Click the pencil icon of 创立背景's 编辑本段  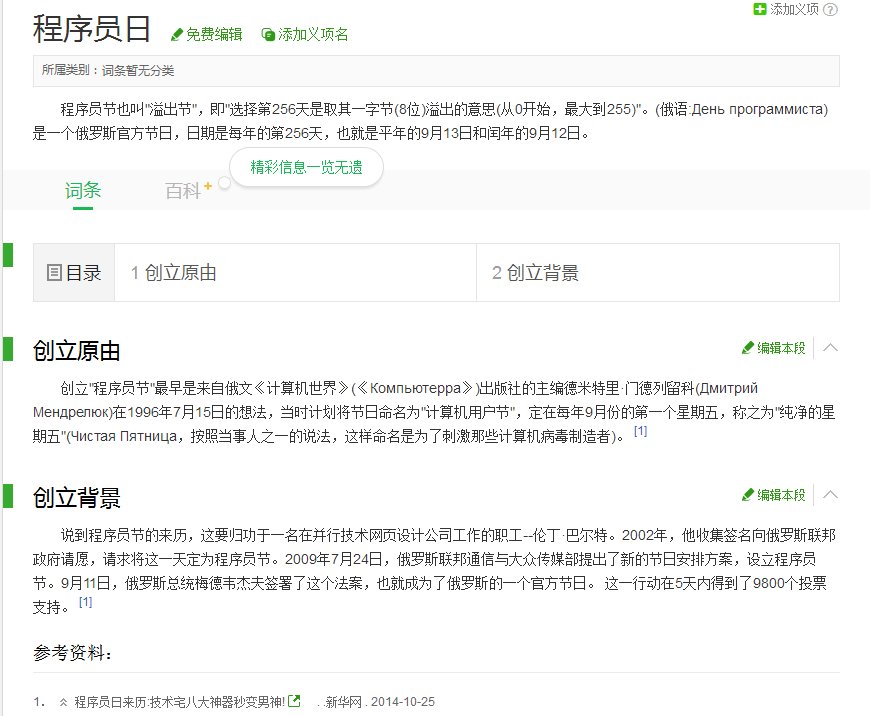click(x=747, y=494)
